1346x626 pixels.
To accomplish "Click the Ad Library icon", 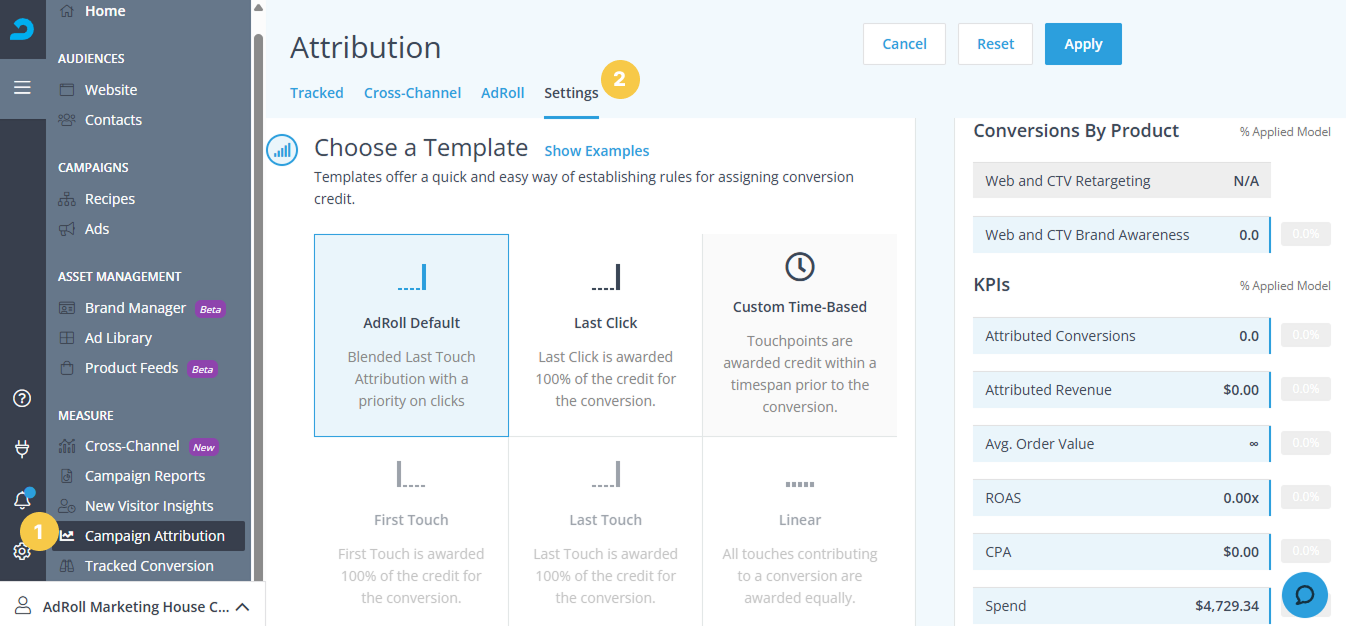I will click(x=67, y=338).
